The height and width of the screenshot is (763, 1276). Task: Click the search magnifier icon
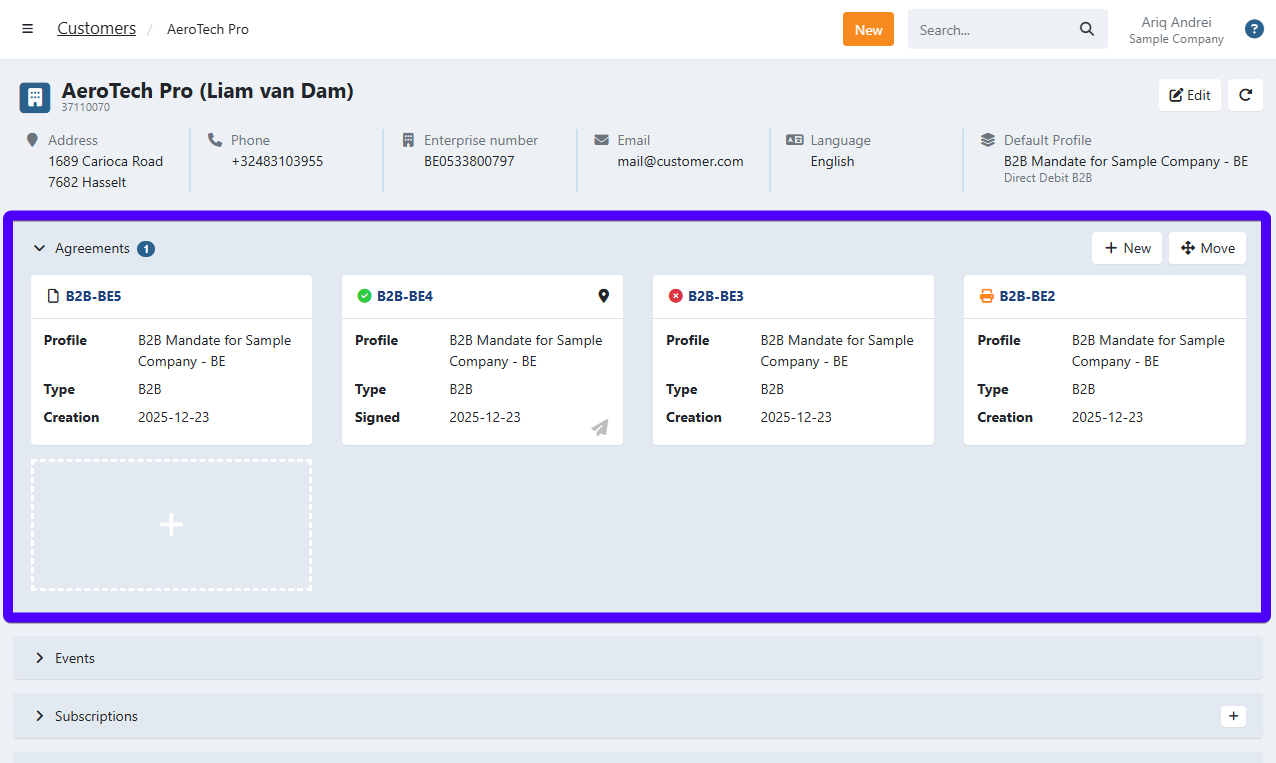1087,29
